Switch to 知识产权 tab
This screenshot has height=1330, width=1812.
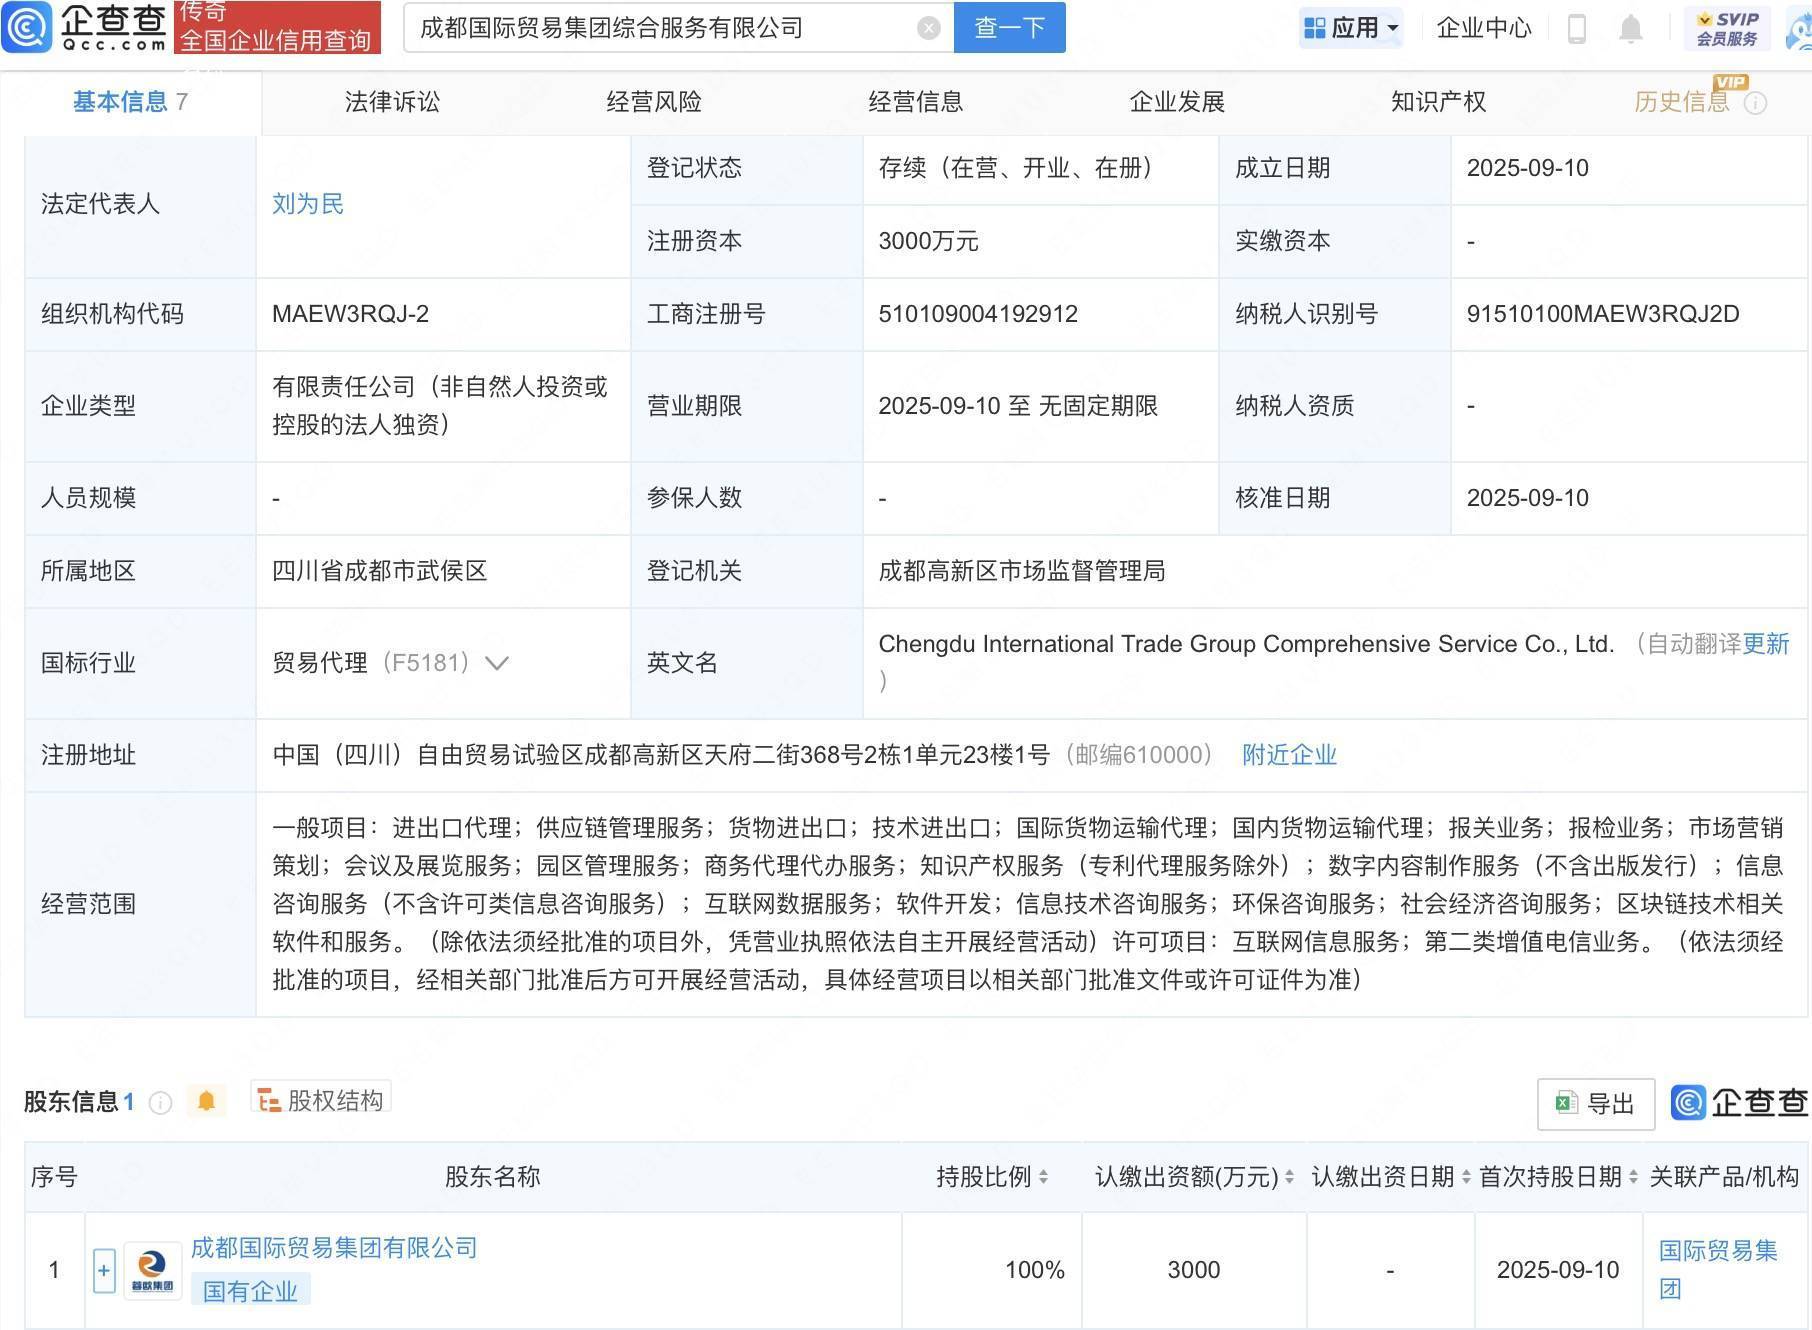coord(1438,102)
